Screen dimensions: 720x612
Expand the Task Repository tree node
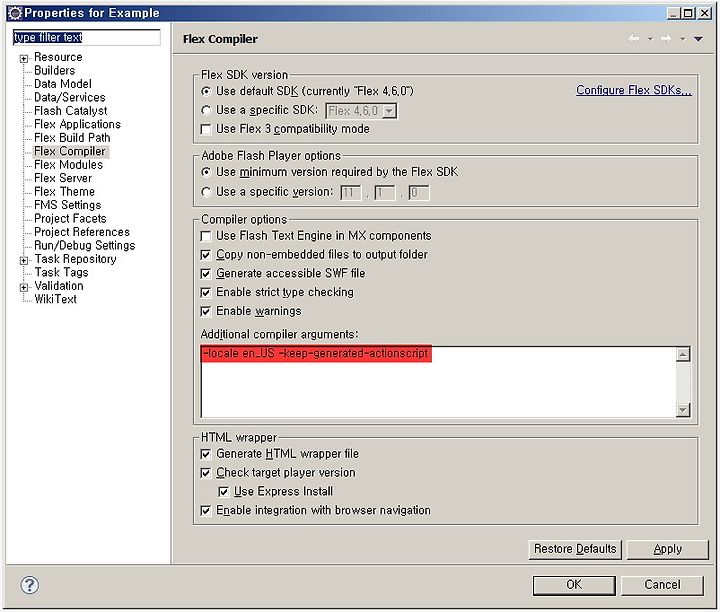click(x=23, y=260)
